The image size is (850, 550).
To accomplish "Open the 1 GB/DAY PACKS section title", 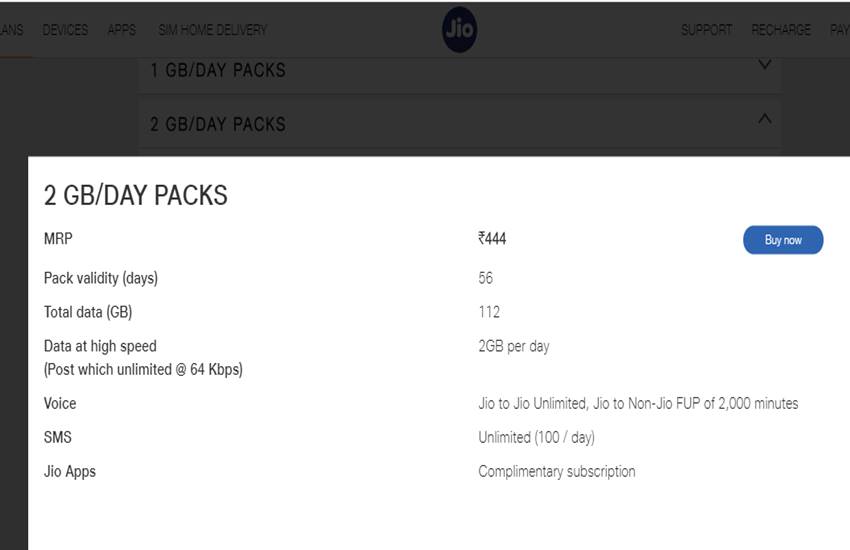I will 217,70.
